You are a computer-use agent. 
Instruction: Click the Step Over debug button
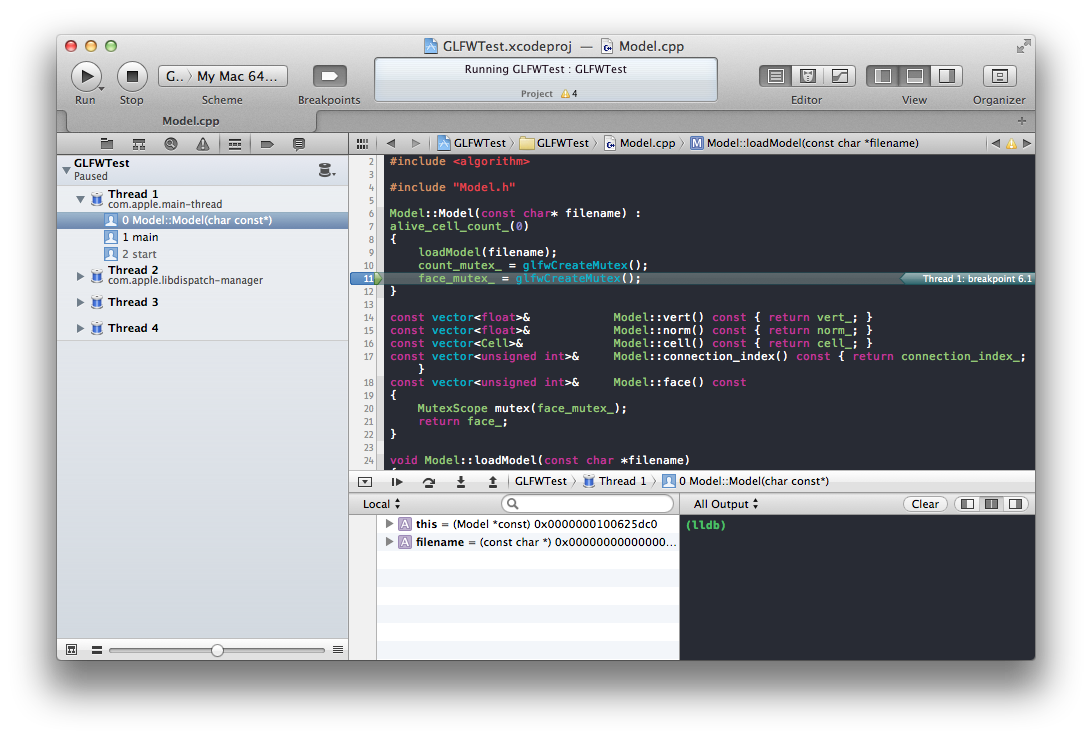coord(429,482)
